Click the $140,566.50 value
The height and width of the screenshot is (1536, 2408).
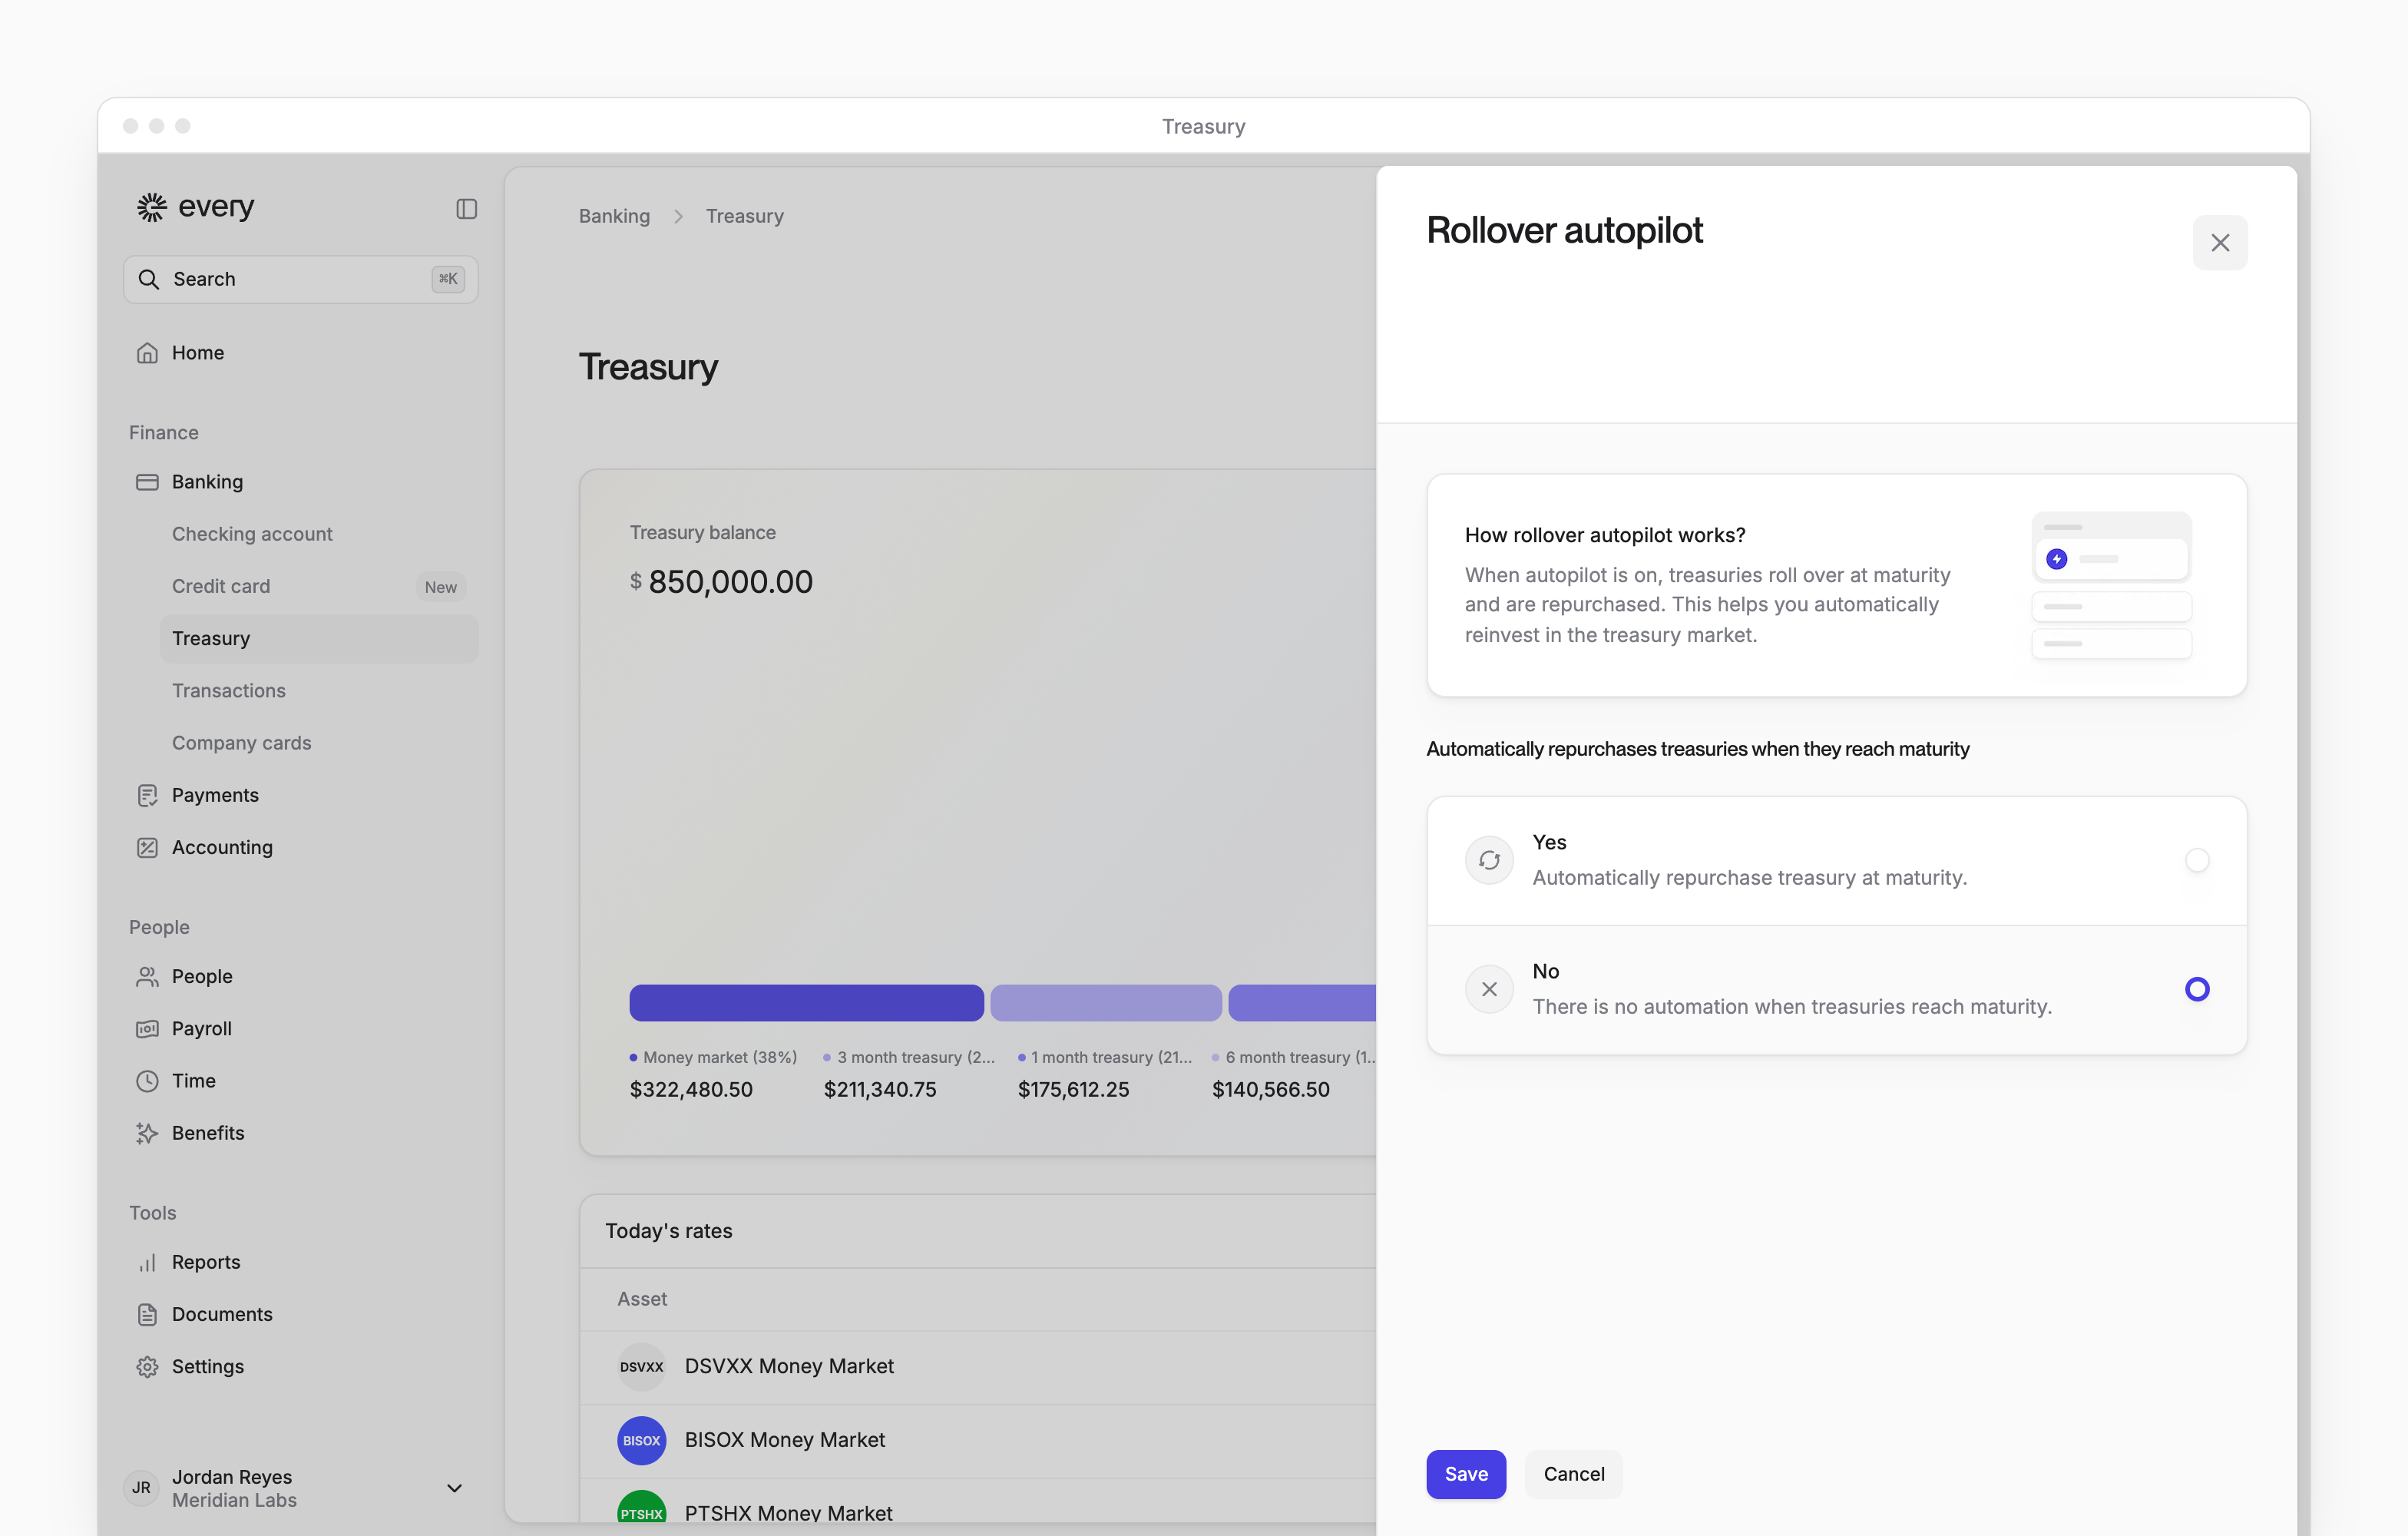click(x=1271, y=1090)
